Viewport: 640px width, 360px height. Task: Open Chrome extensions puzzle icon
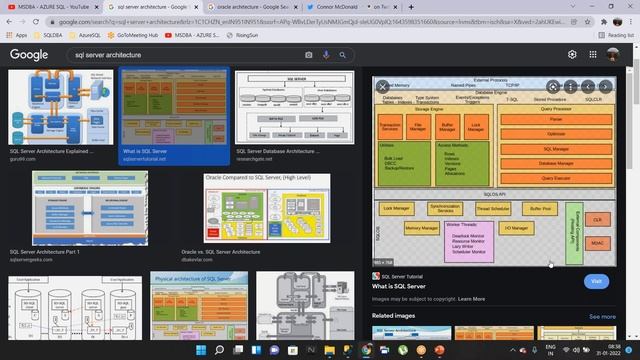click(604, 22)
